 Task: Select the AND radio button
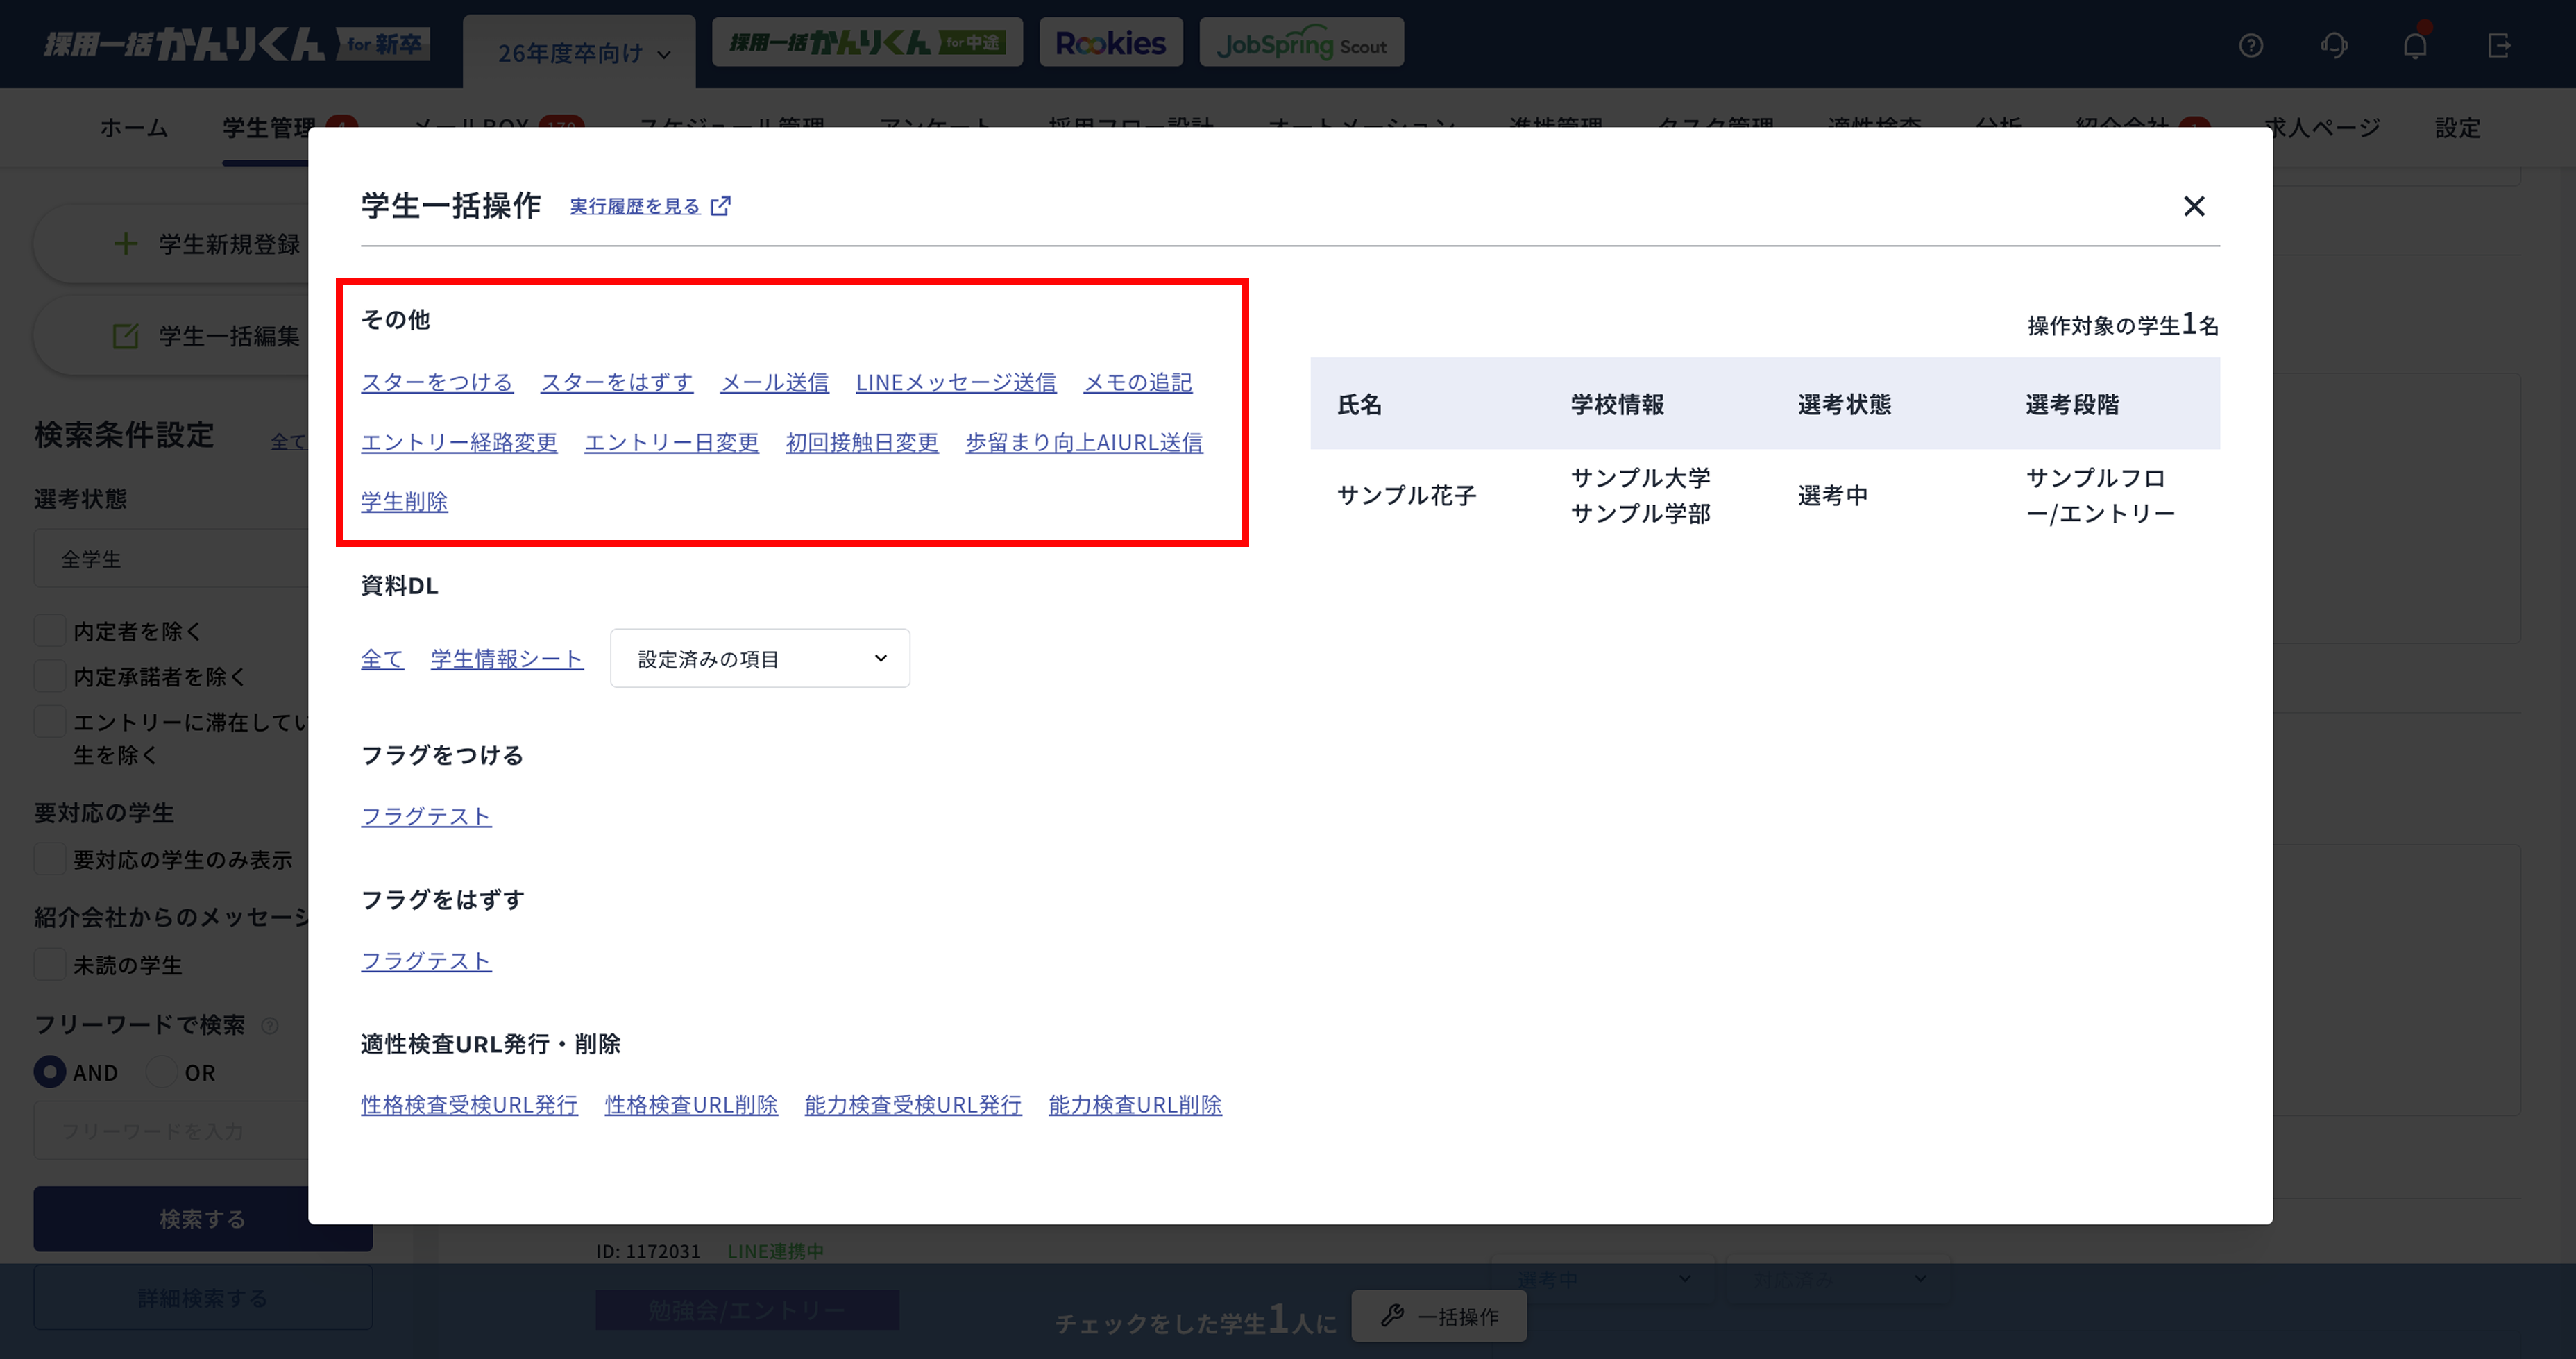point(50,1072)
